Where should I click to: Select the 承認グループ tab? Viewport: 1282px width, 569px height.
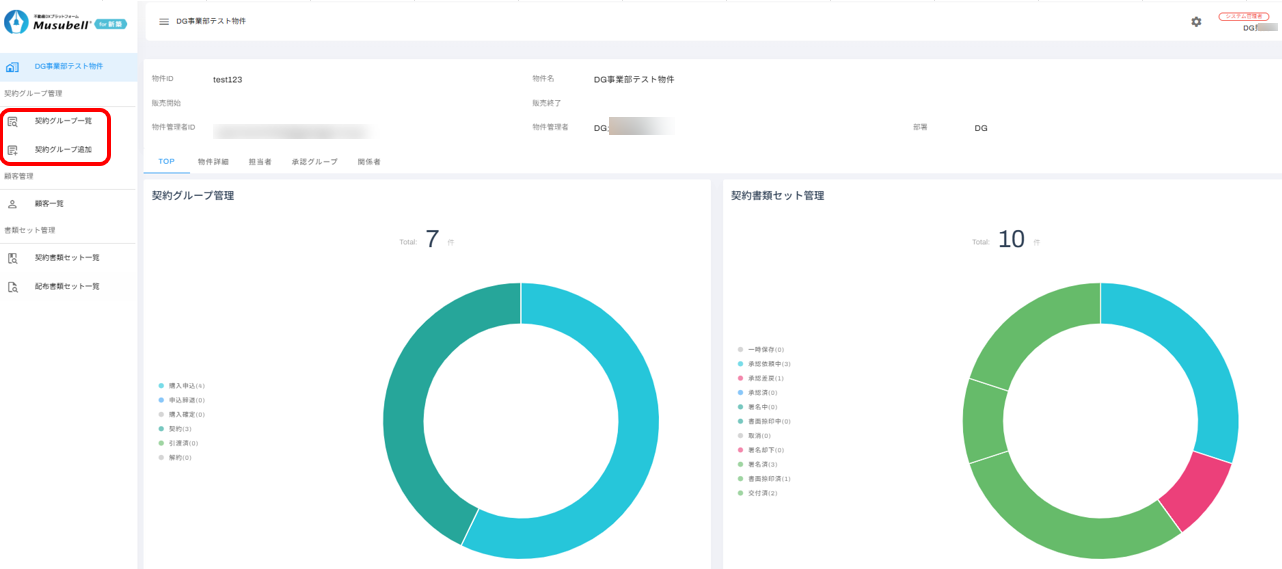[314, 161]
